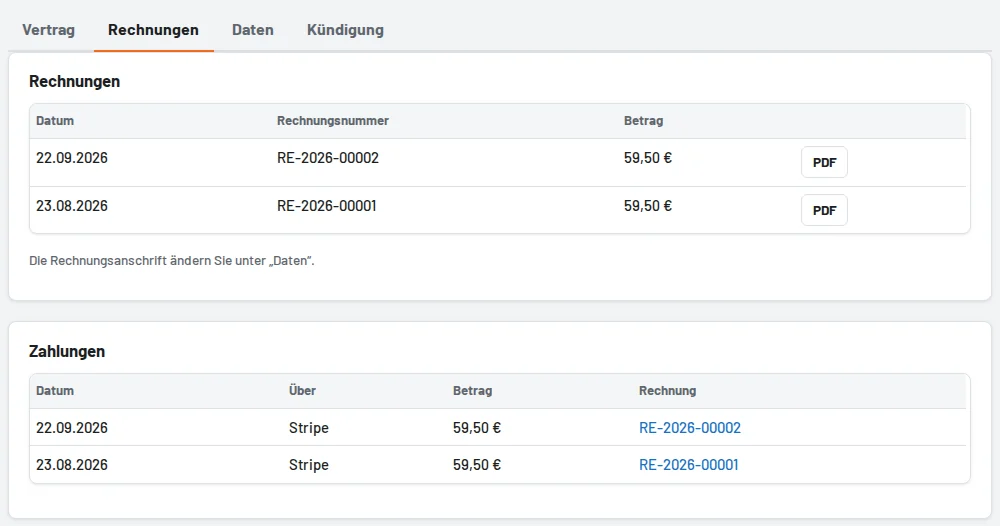Select date 22.09.2026 in Rechnungen table
The image size is (1000, 526).
coord(72,158)
